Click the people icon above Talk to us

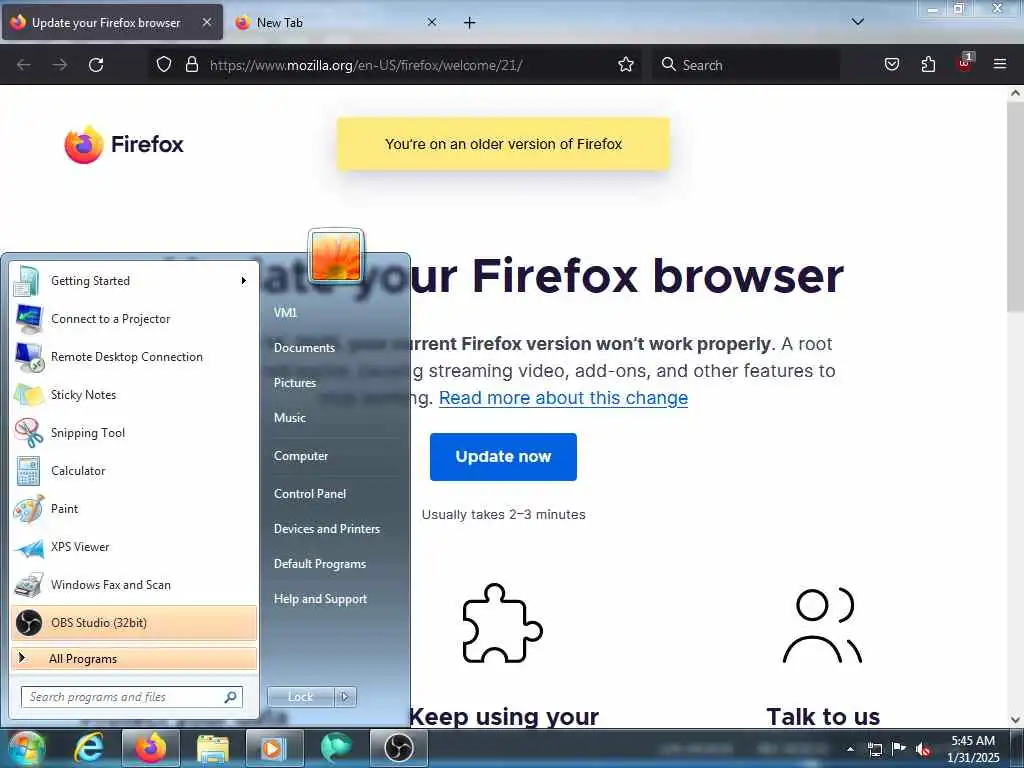pos(822,626)
